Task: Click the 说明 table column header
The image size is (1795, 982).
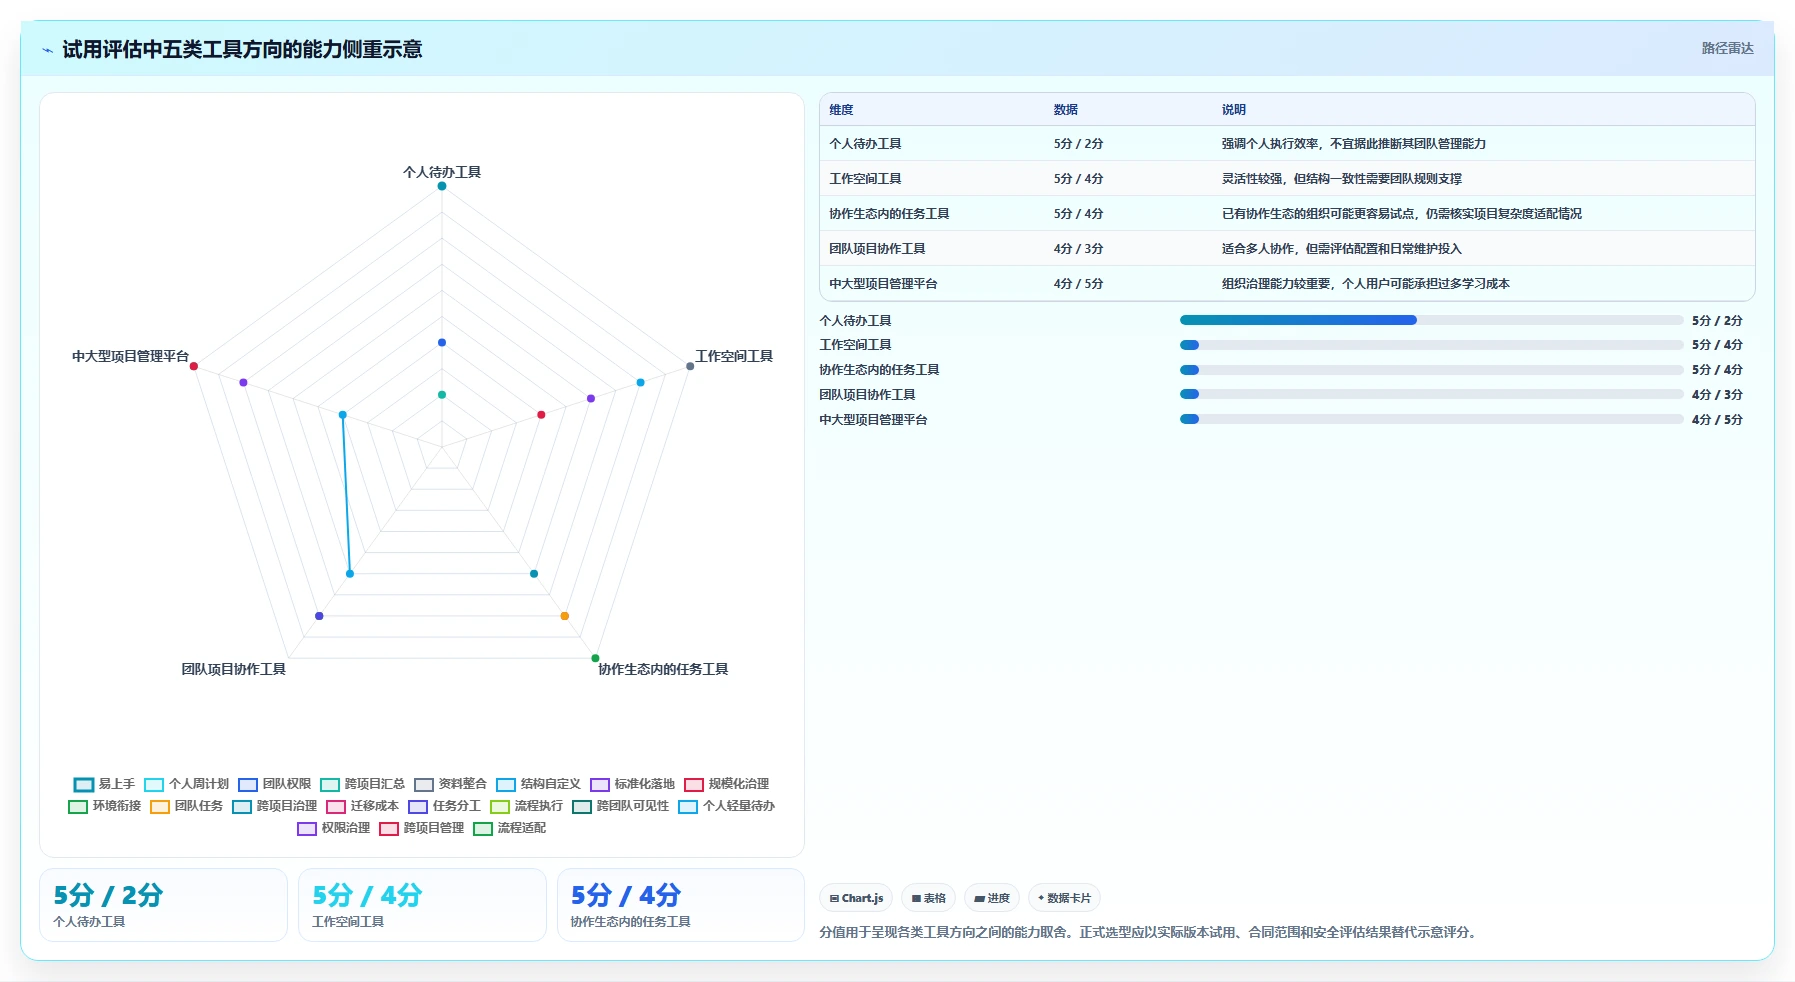Action: (1233, 110)
